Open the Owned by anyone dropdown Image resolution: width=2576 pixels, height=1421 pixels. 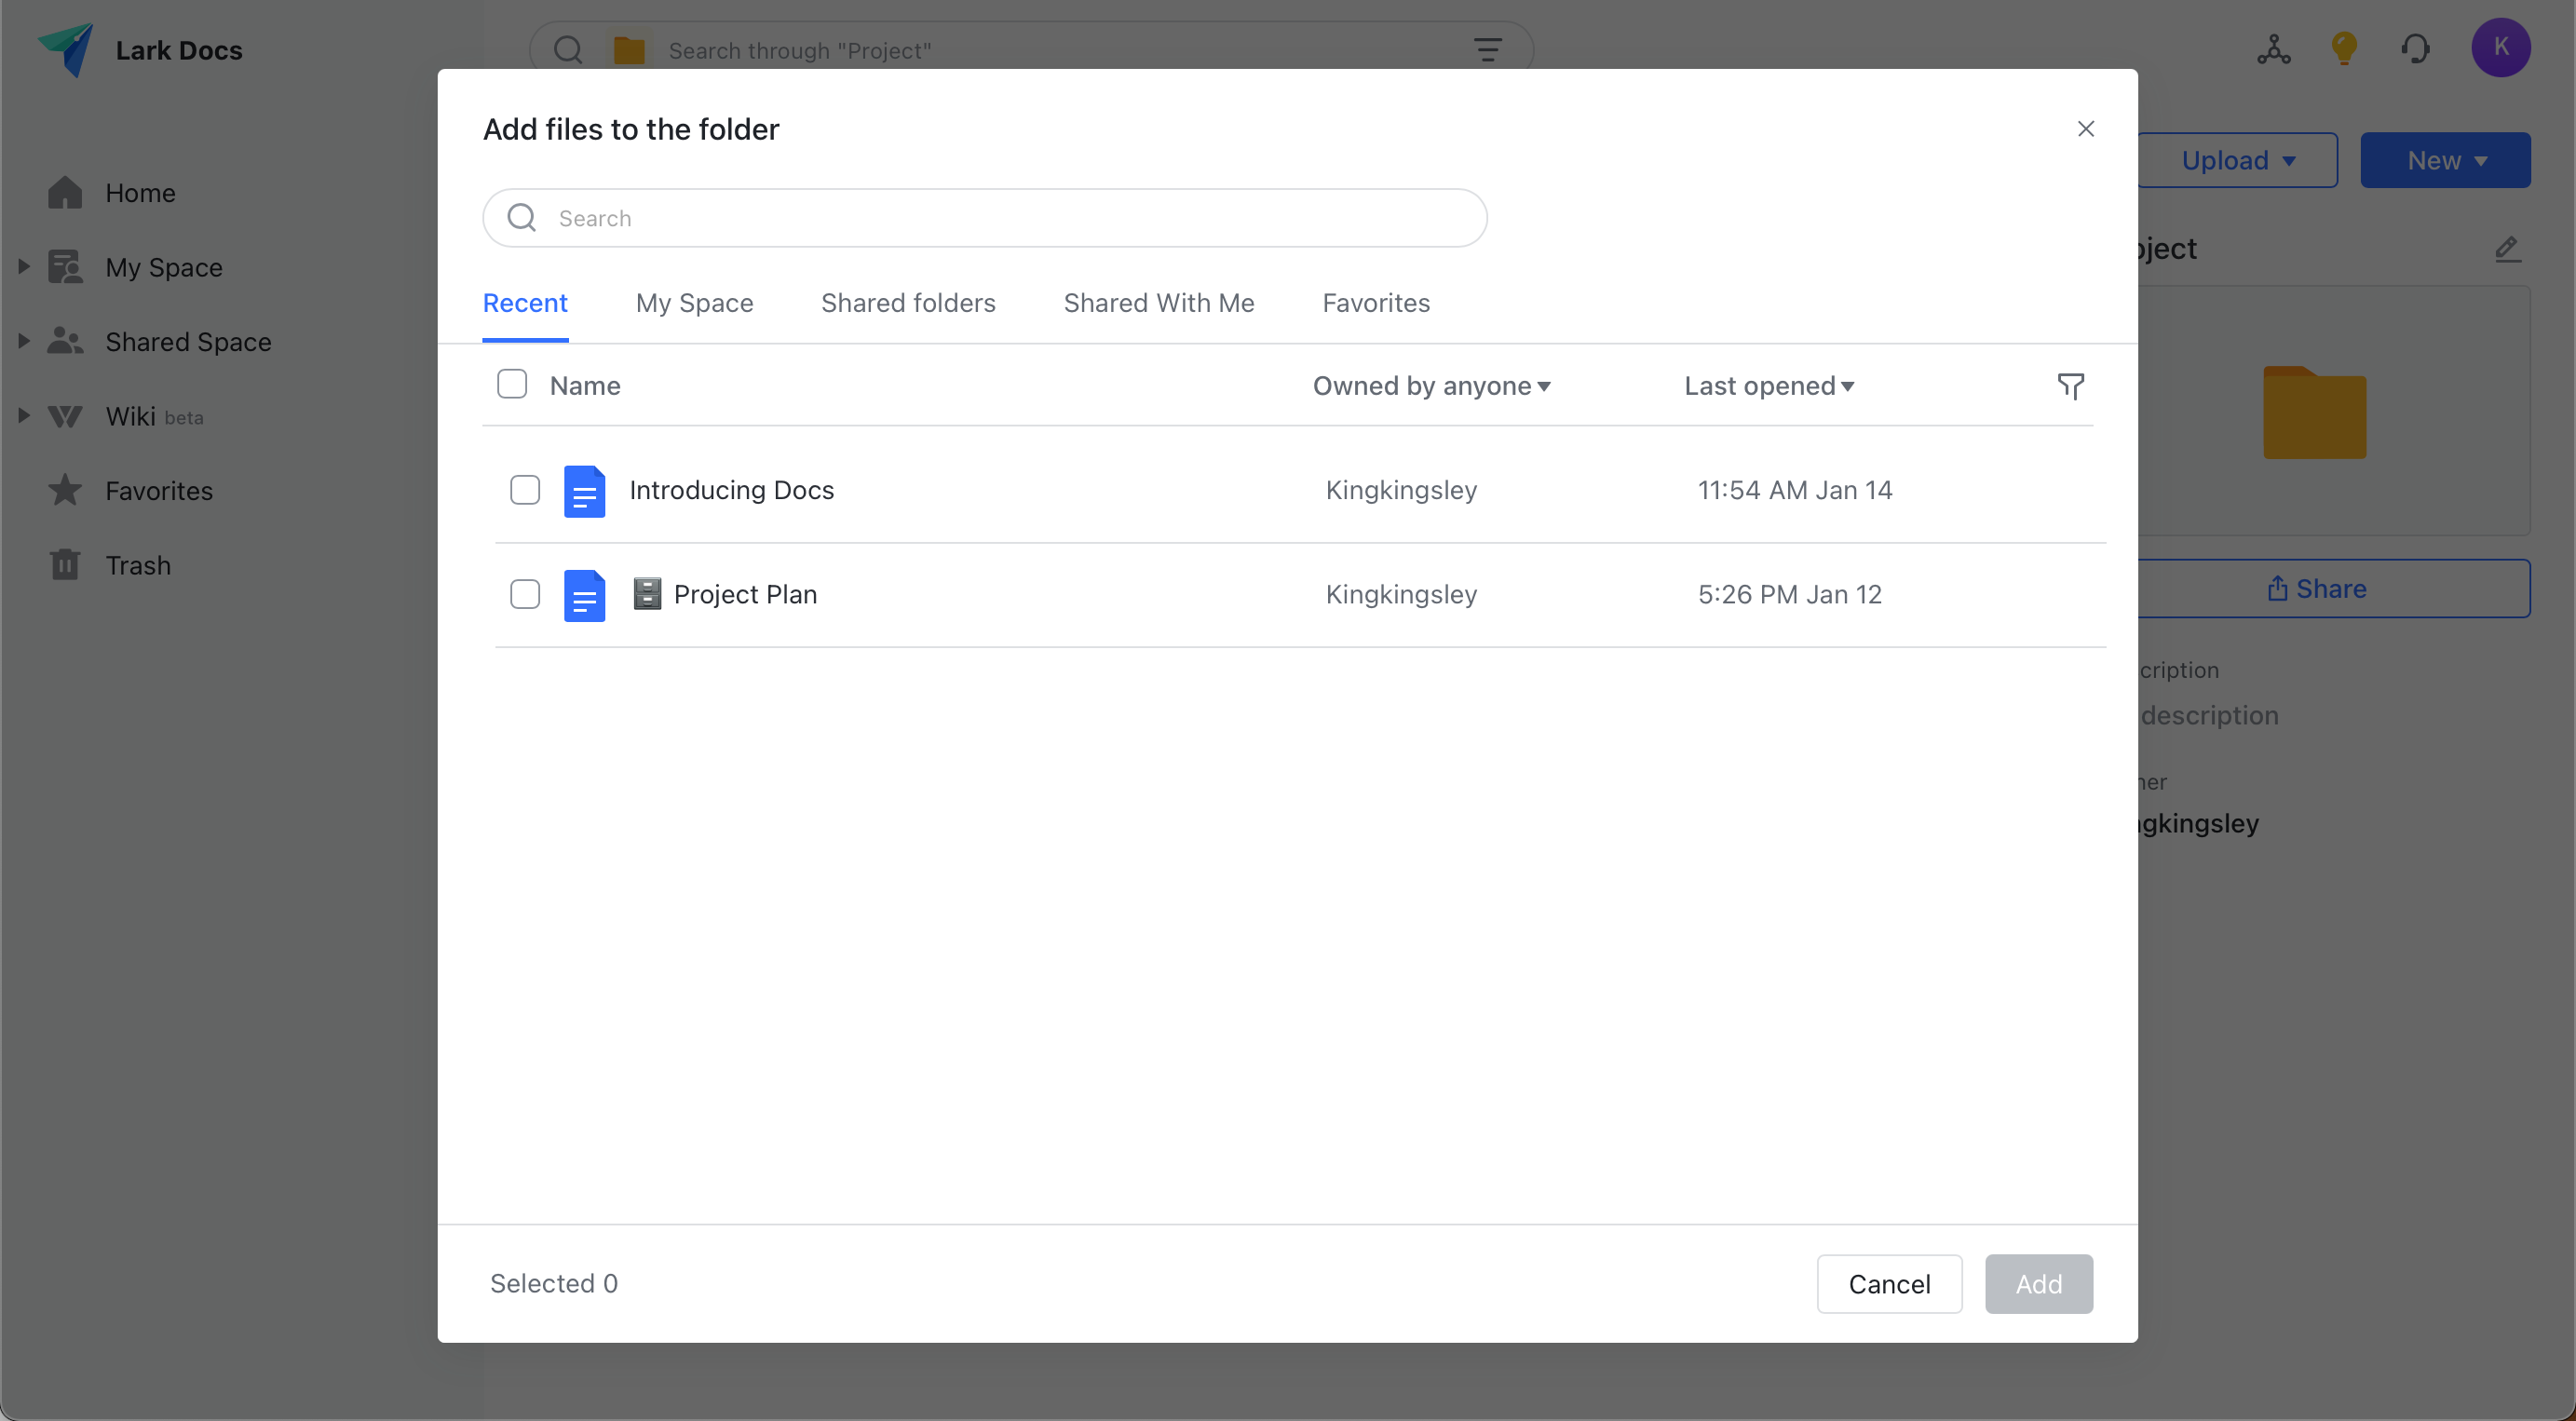tap(1431, 386)
